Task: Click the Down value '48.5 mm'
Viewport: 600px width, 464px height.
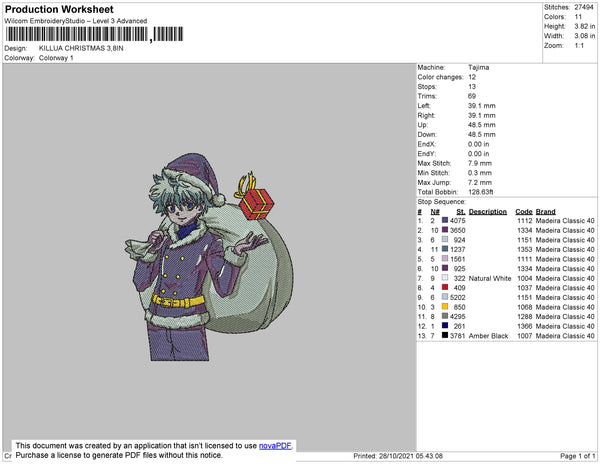Action: 482,134
